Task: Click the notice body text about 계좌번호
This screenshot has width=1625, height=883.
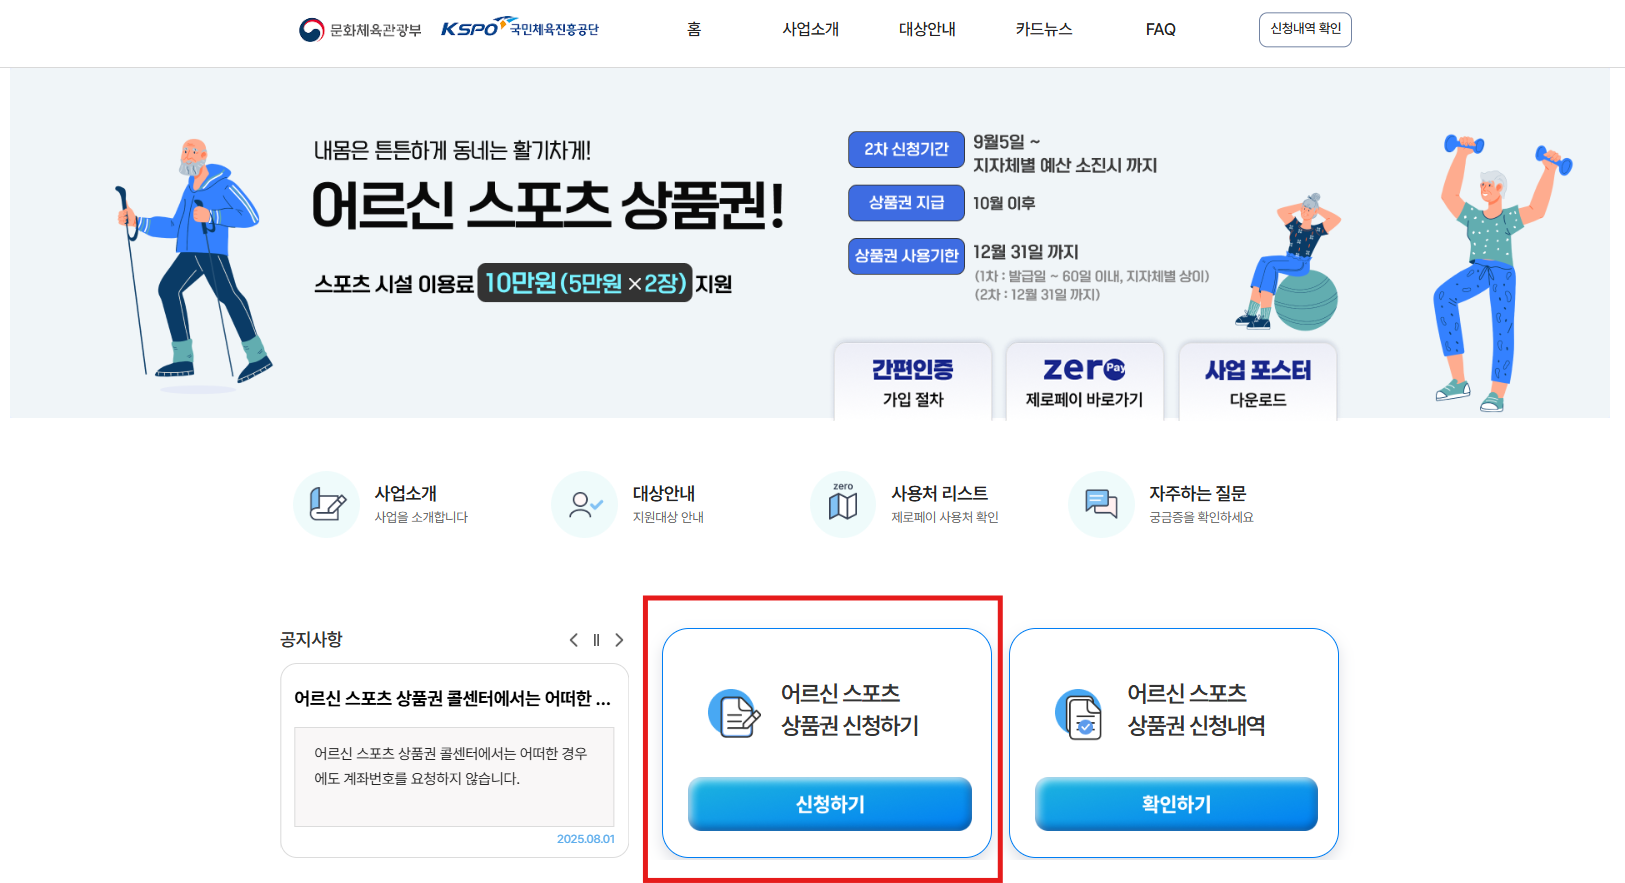Action: pos(451,766)
